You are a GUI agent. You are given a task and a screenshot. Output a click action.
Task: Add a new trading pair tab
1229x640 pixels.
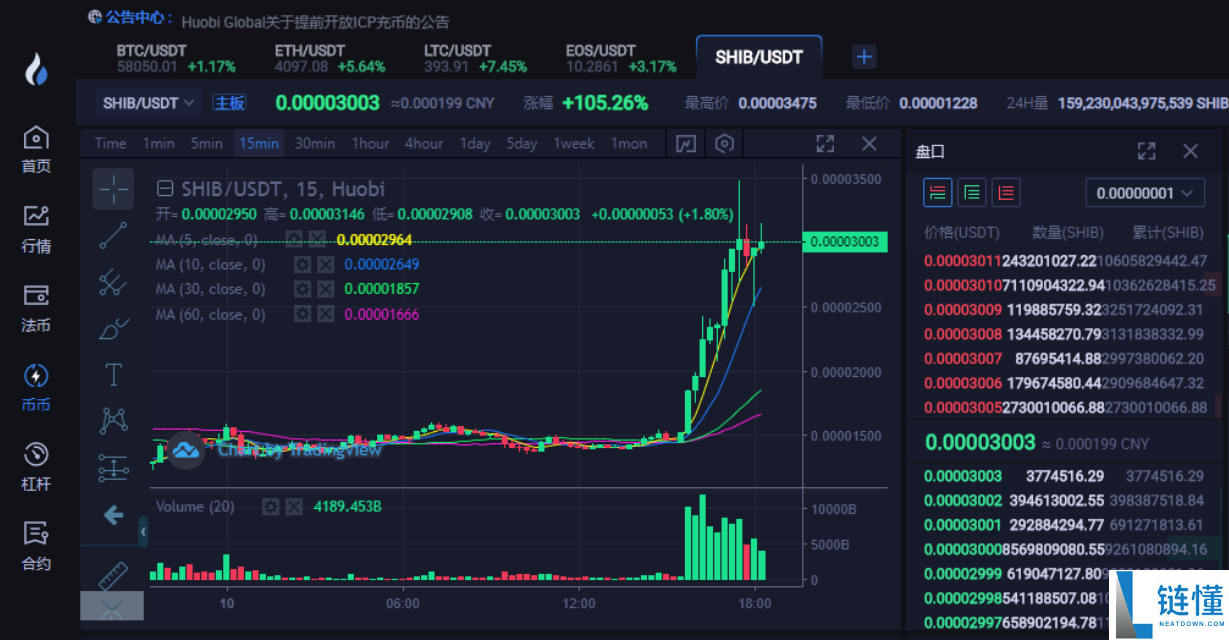(x=864, y=57)
